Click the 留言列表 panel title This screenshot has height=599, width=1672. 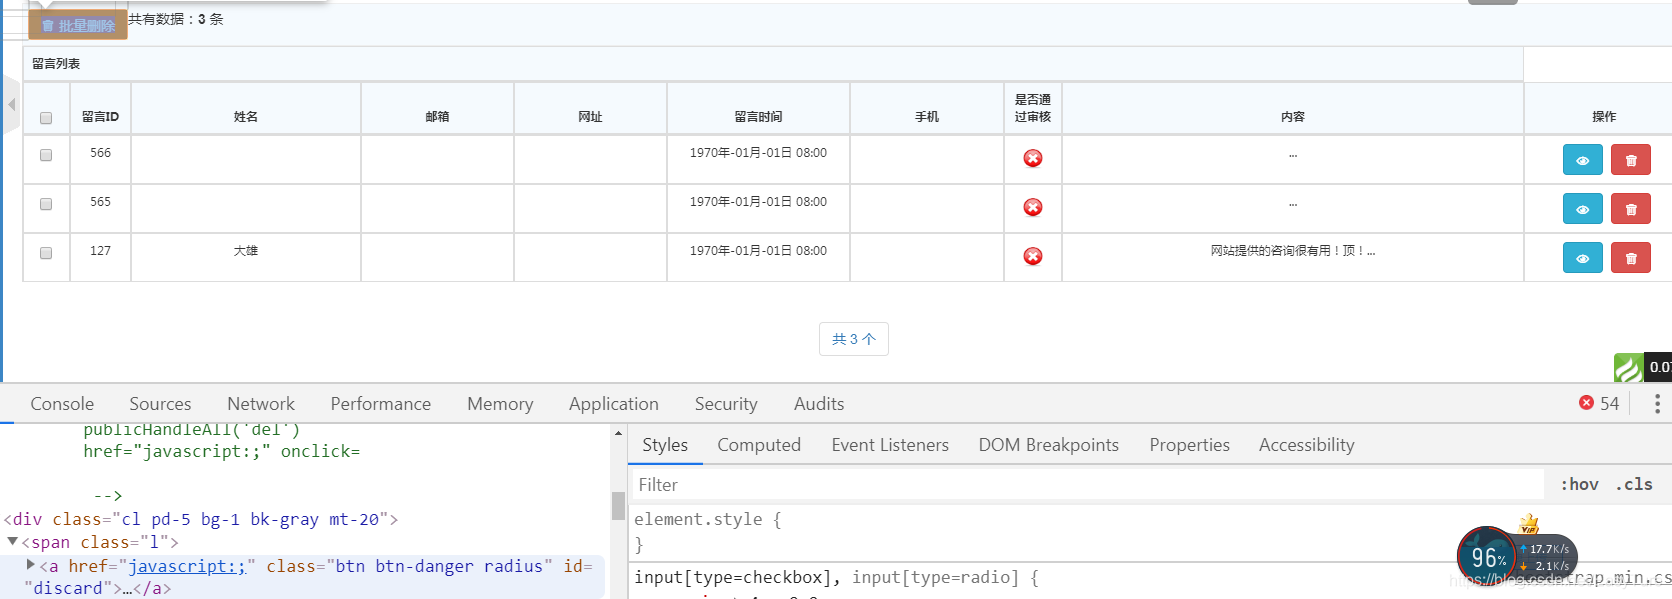click(x=56, y=64)
